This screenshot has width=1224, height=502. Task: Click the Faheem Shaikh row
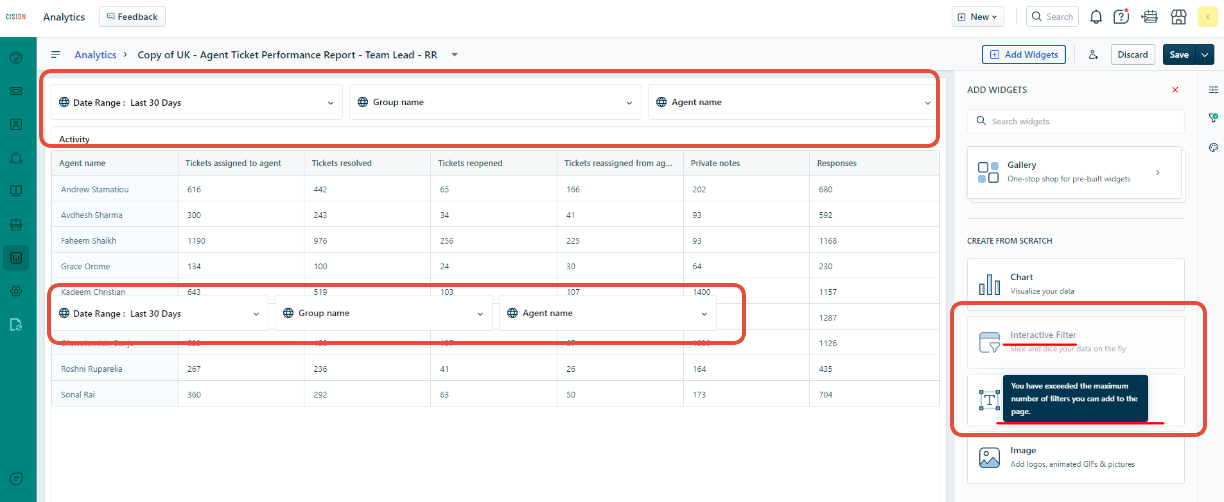[495, 240]
